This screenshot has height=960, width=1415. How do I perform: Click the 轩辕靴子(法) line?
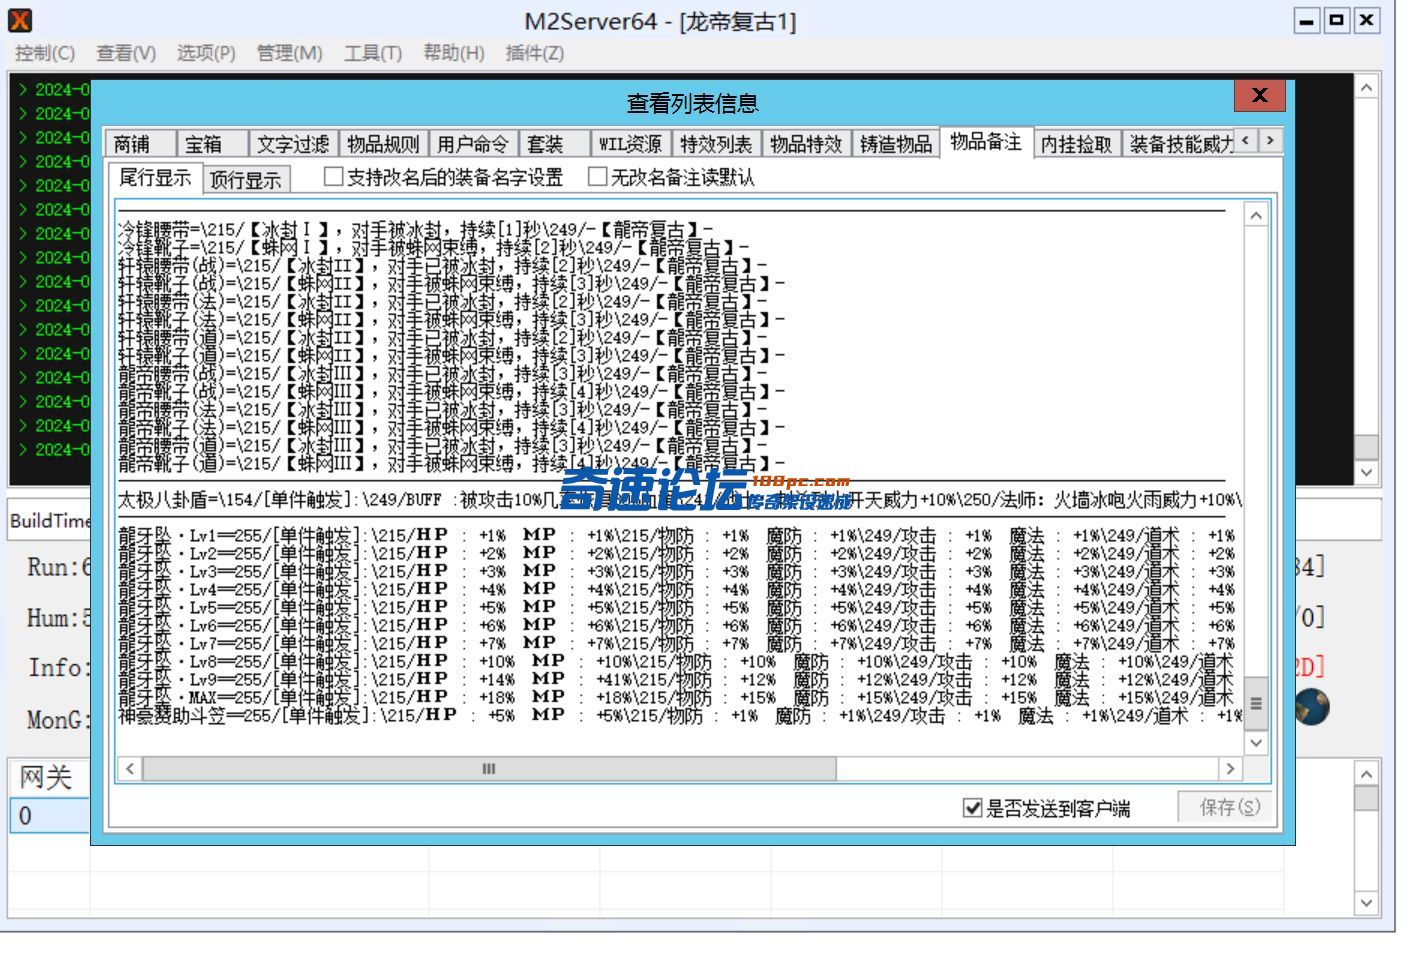[x=451, y=320]
